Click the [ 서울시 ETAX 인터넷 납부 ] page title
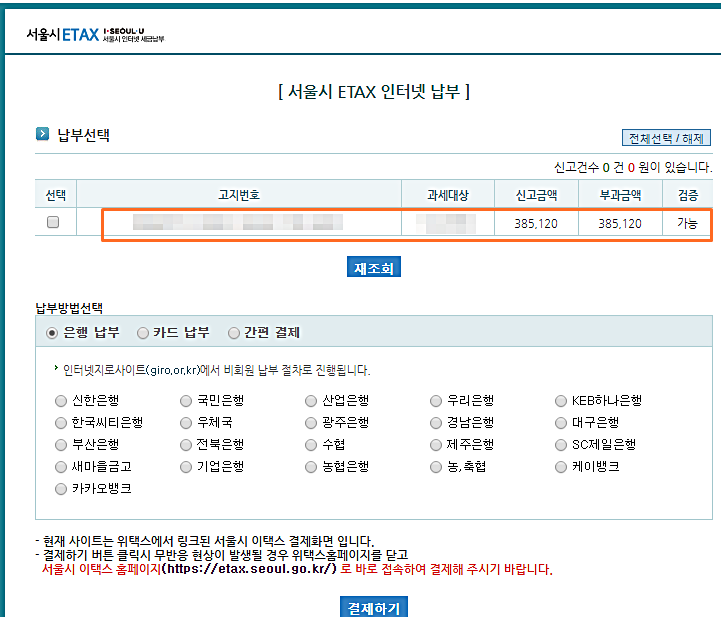 (x=374, y=91)
